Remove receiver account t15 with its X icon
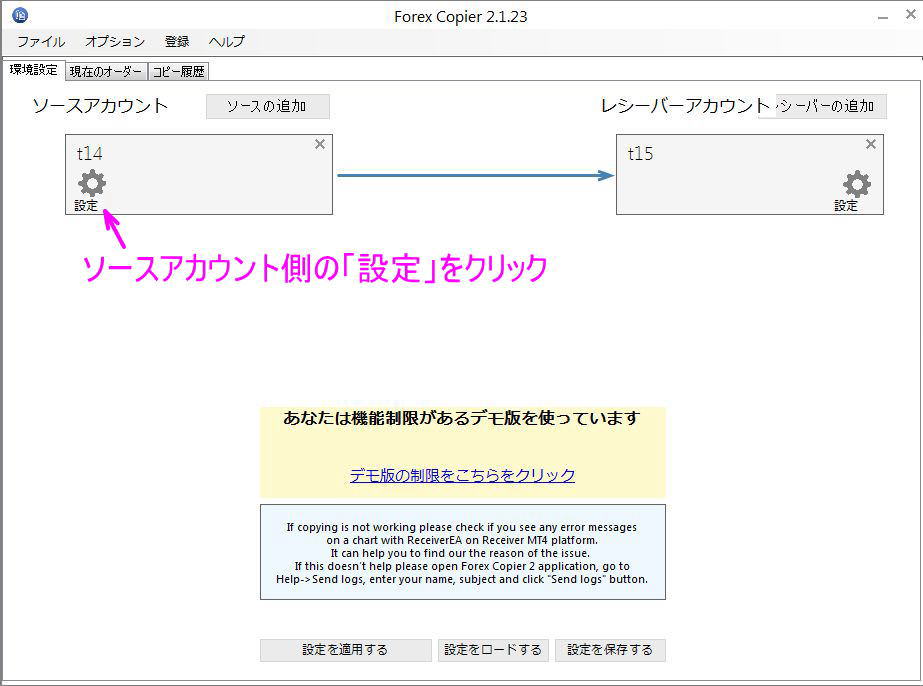This screenshot has height=686, width=923. 870,144
